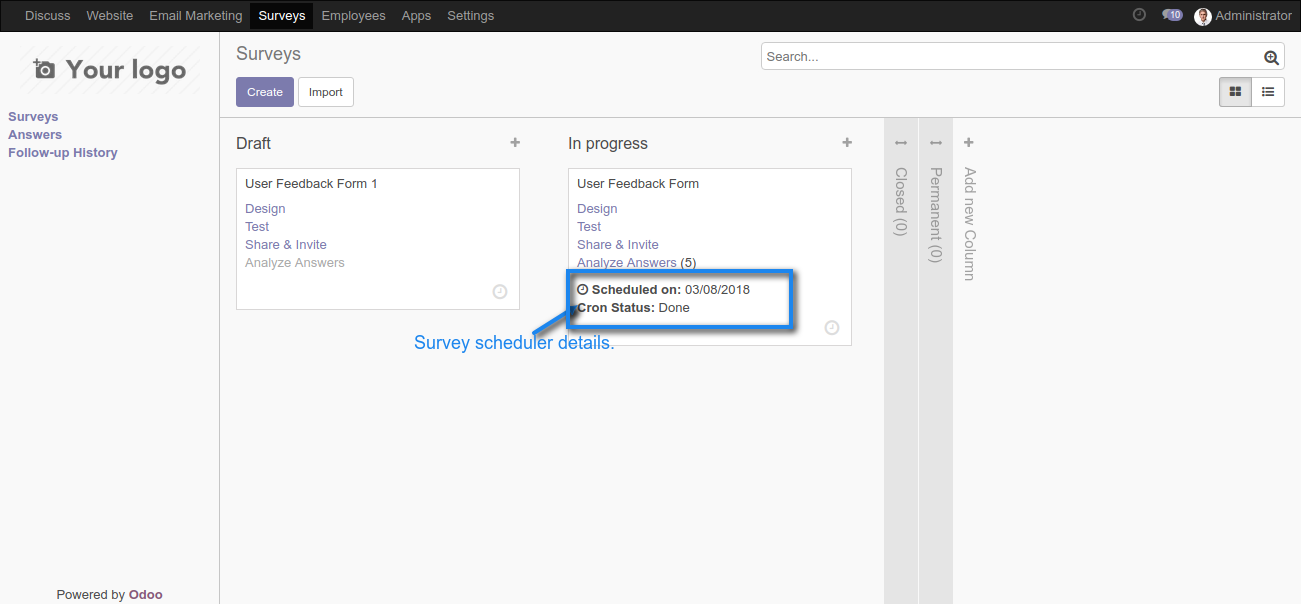
Task: Open the Email Marketing menu
Action: pyautogui.click(x=196, y=16)
